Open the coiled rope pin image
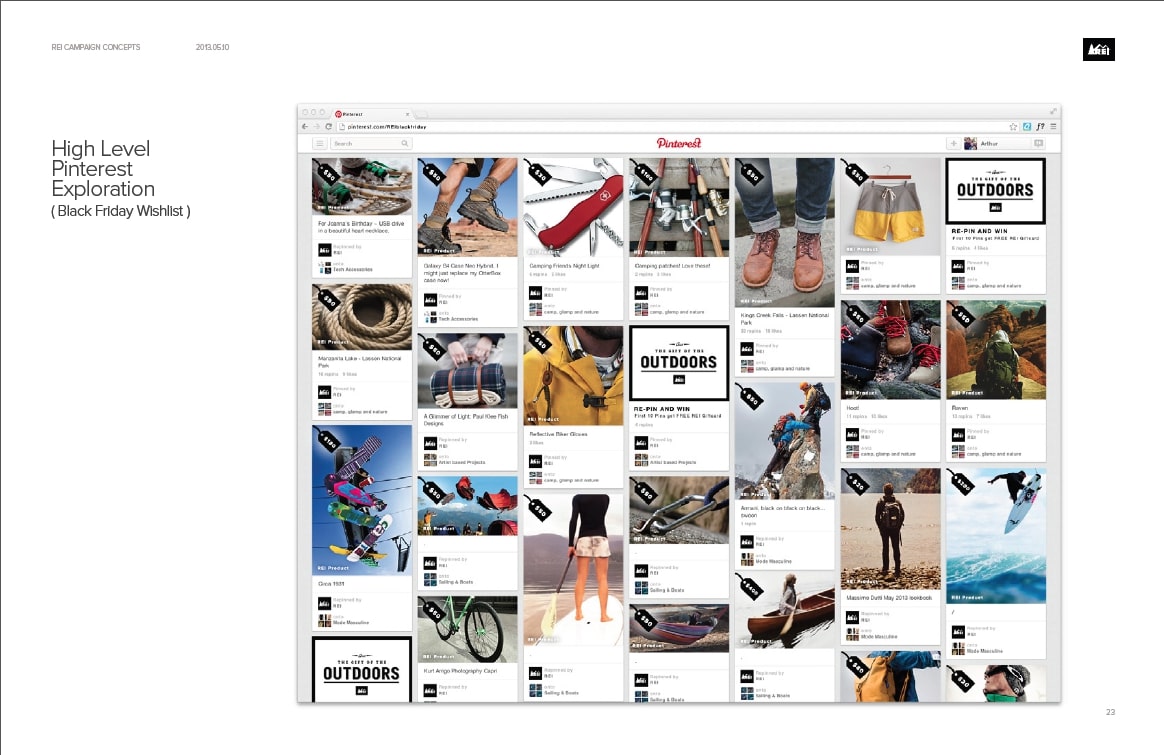Image resolution: width=1164 pixels, height=755 pixels. [362, 316]
